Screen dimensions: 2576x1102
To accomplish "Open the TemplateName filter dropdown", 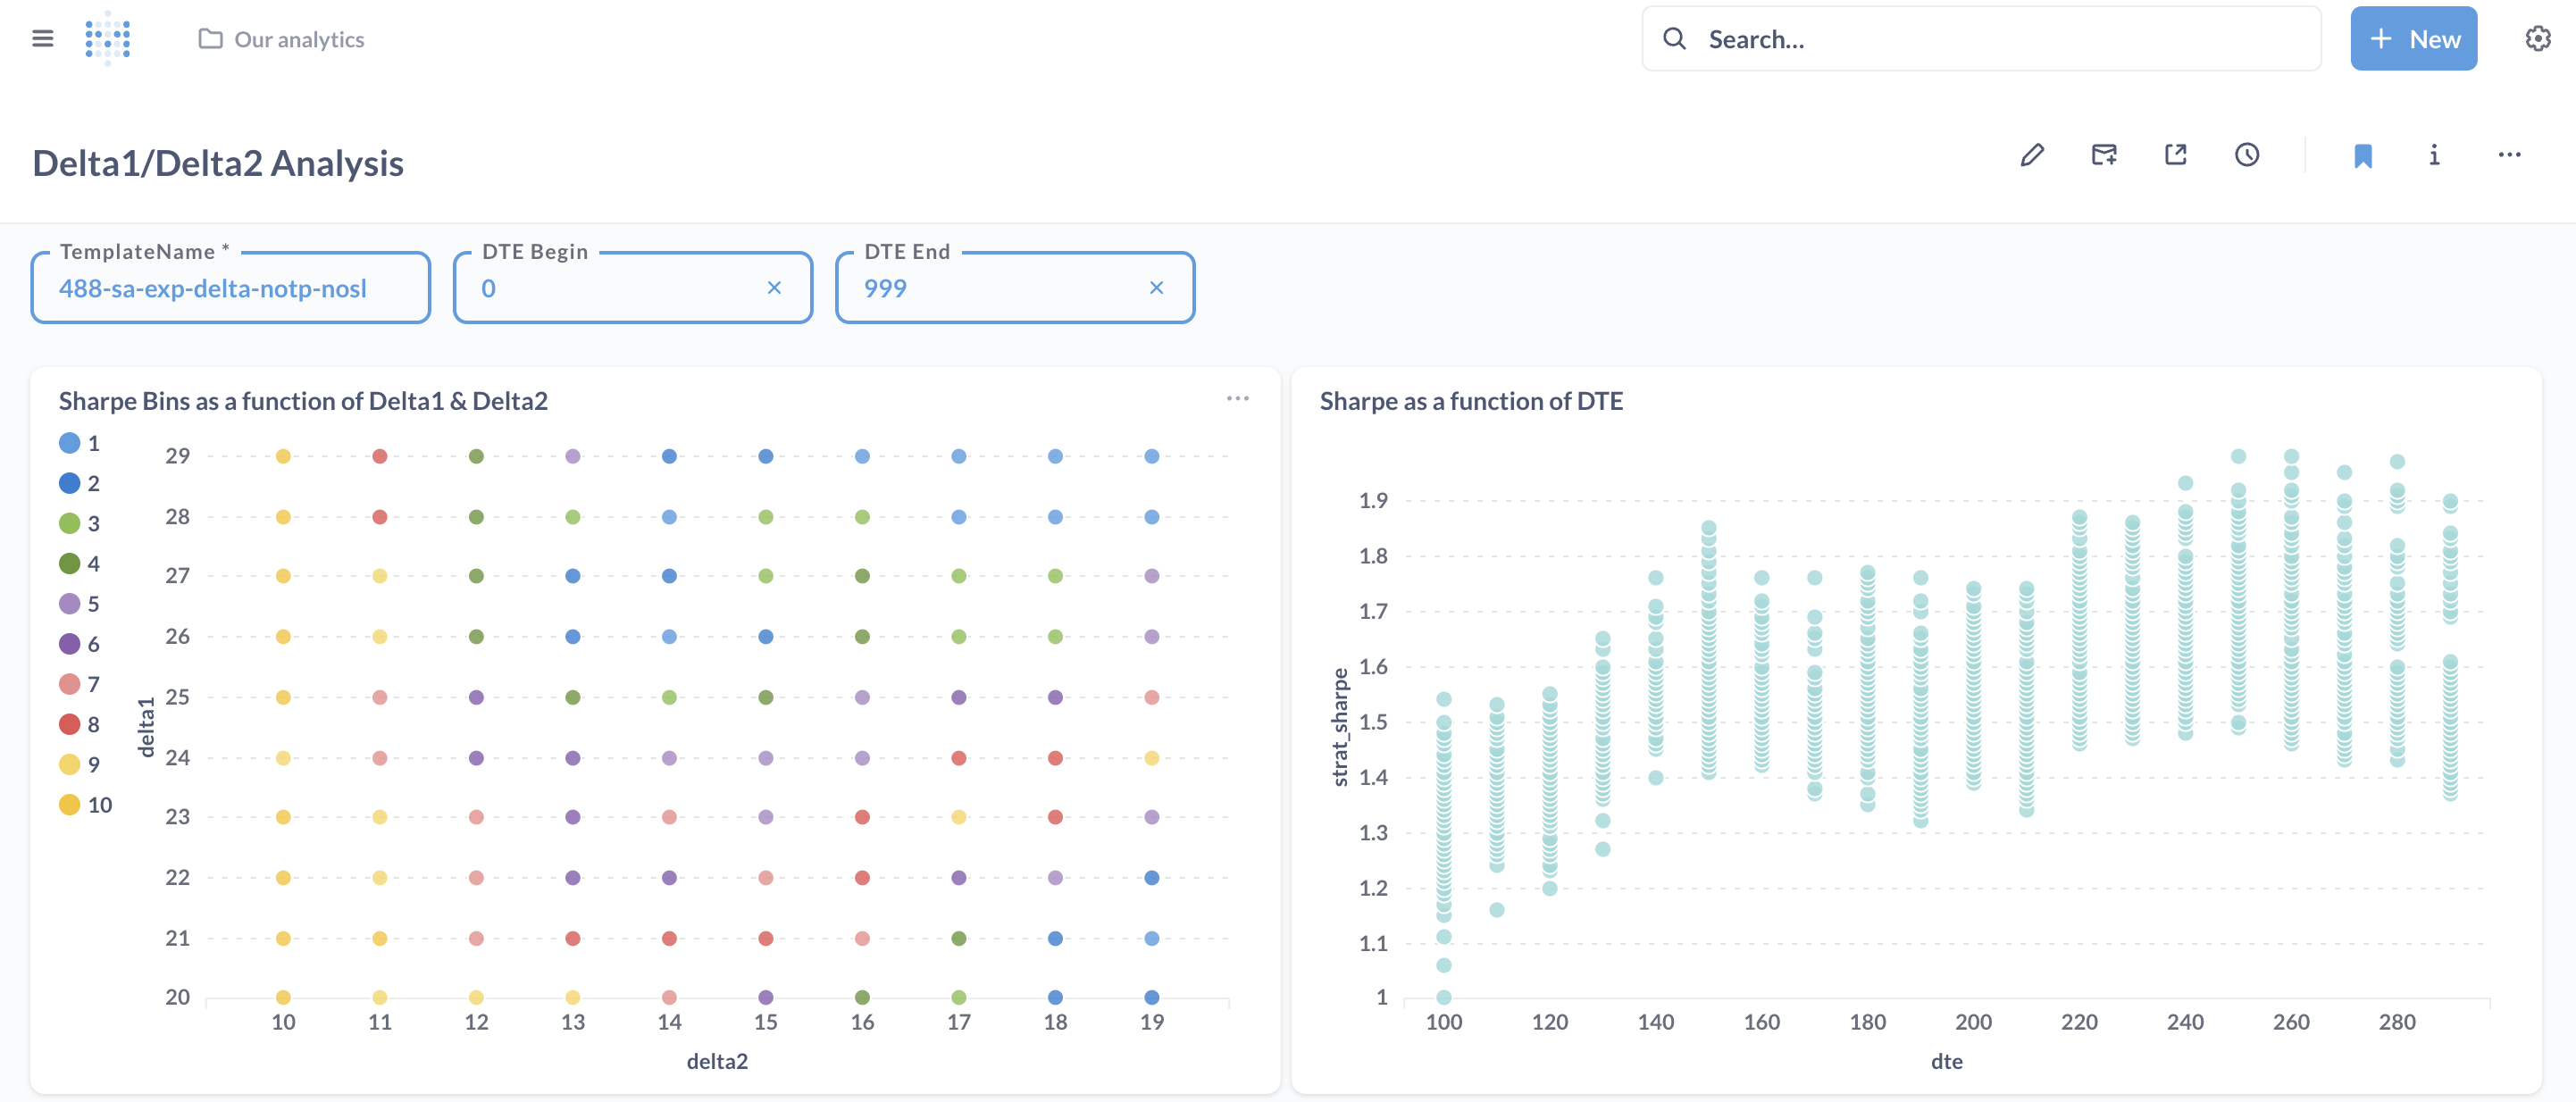I will coord(230,288).
